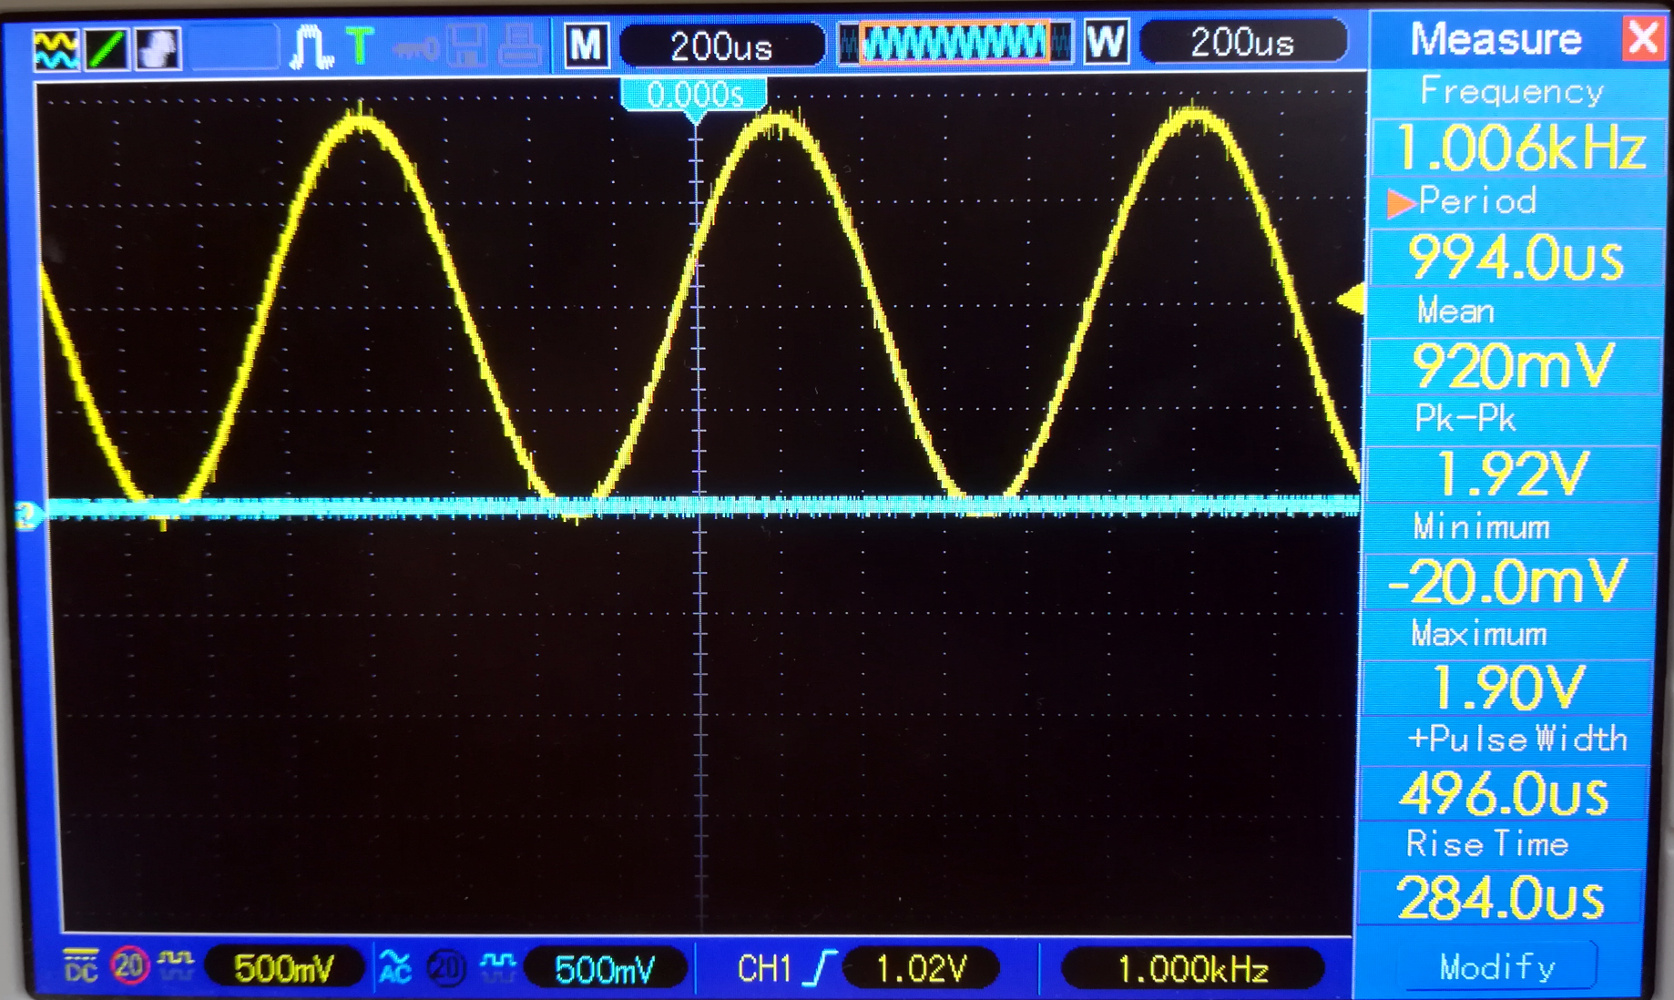Toggle CH1 DC coupling indicator

coord(80,966)
